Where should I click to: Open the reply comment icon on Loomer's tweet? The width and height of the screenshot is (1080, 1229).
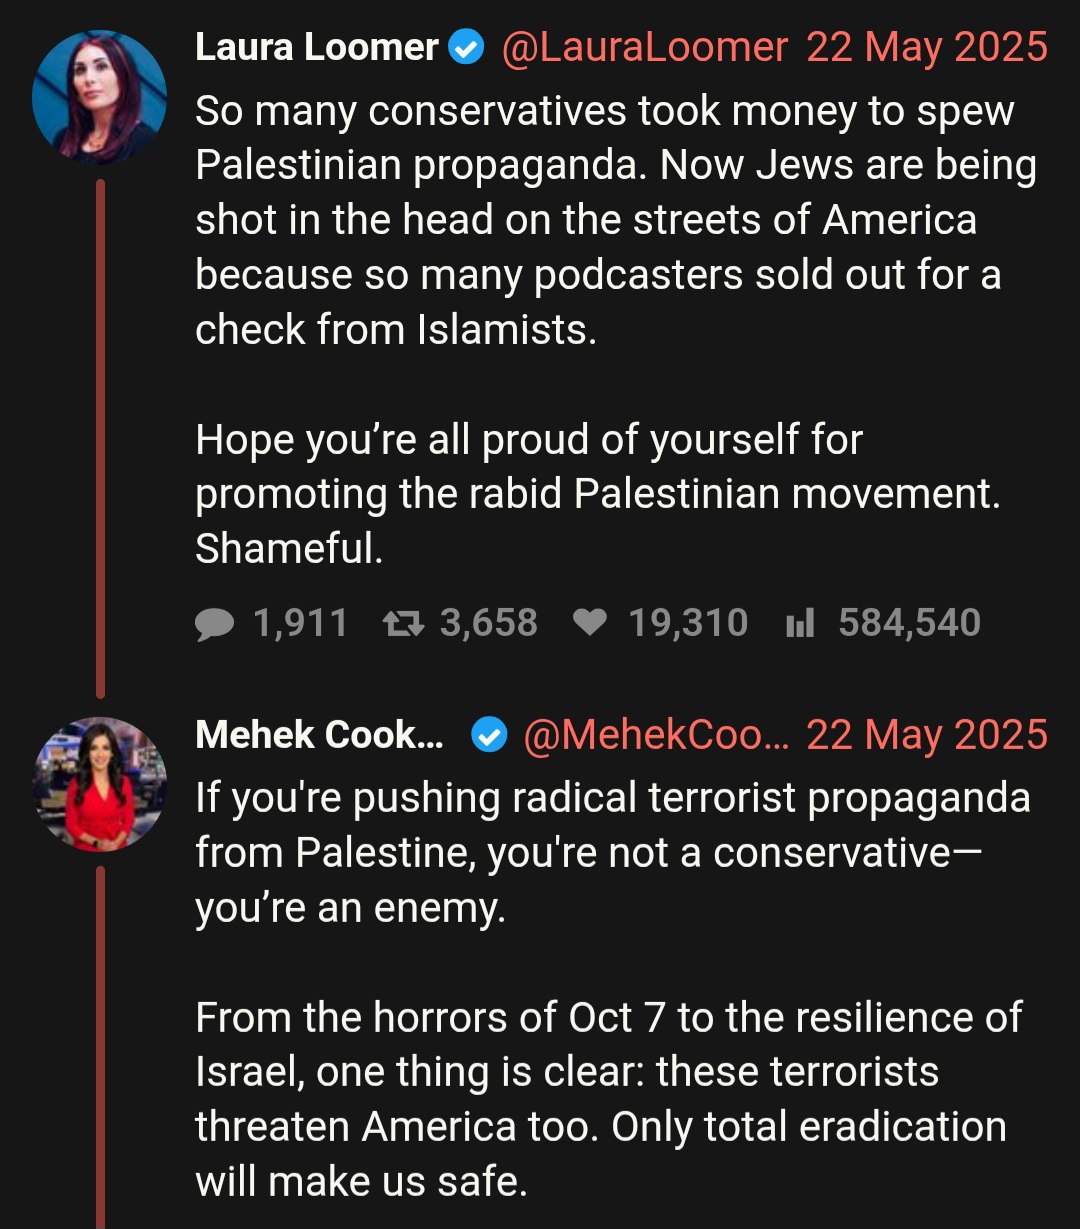pos(214,624)
